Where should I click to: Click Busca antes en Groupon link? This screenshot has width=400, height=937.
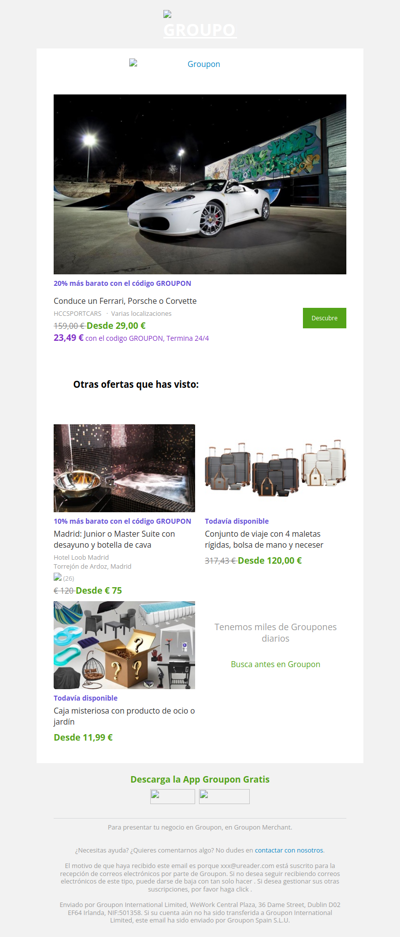[x=276, y=664]
